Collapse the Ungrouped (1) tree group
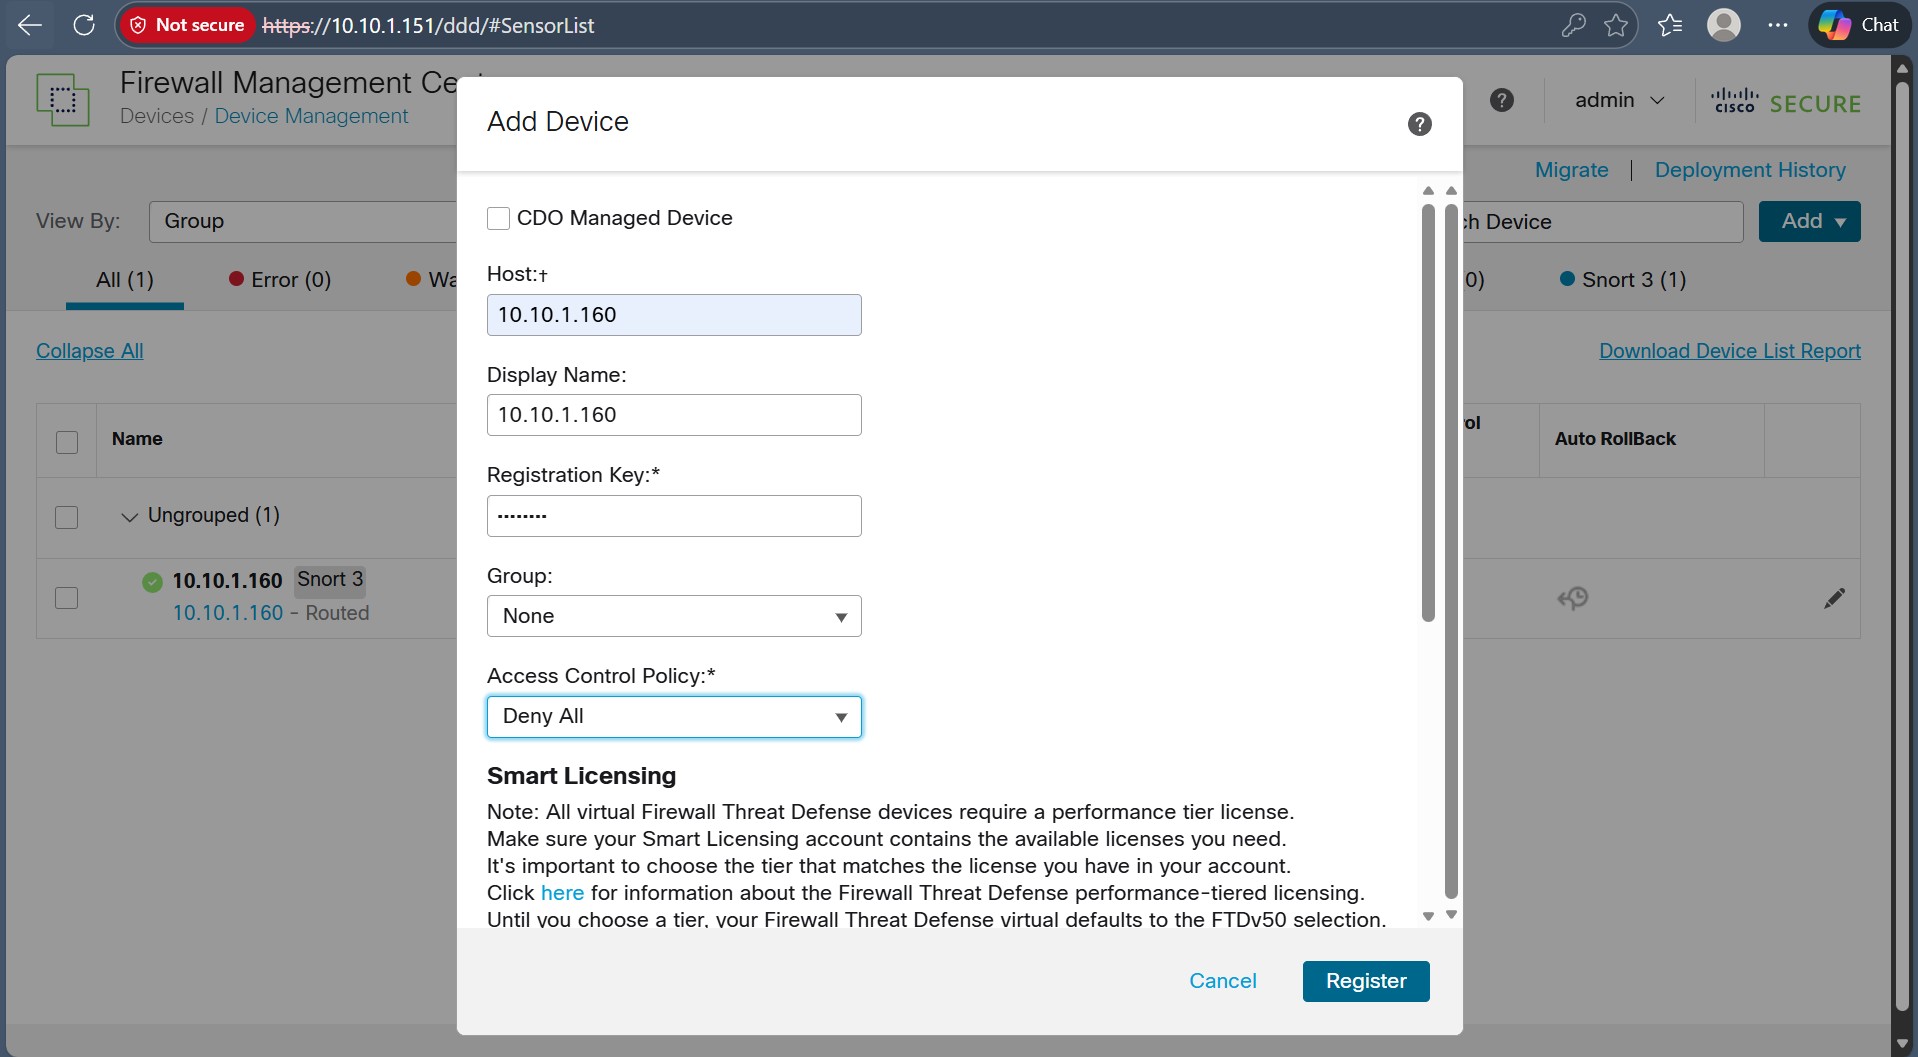Viewport: 1918px width, 1057px height. coord(129,517)
